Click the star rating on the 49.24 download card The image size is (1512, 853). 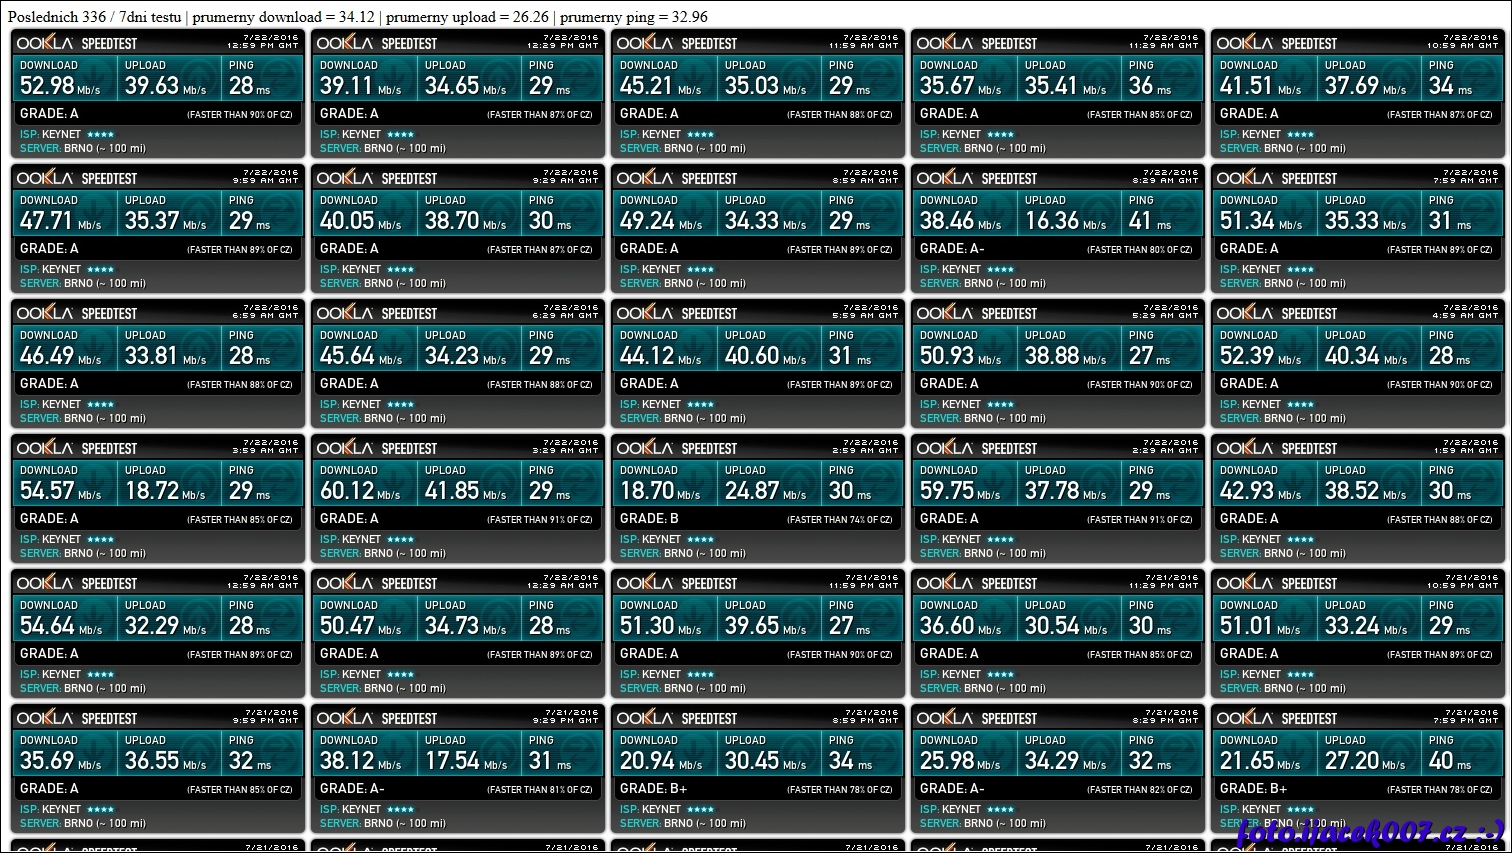700,269
